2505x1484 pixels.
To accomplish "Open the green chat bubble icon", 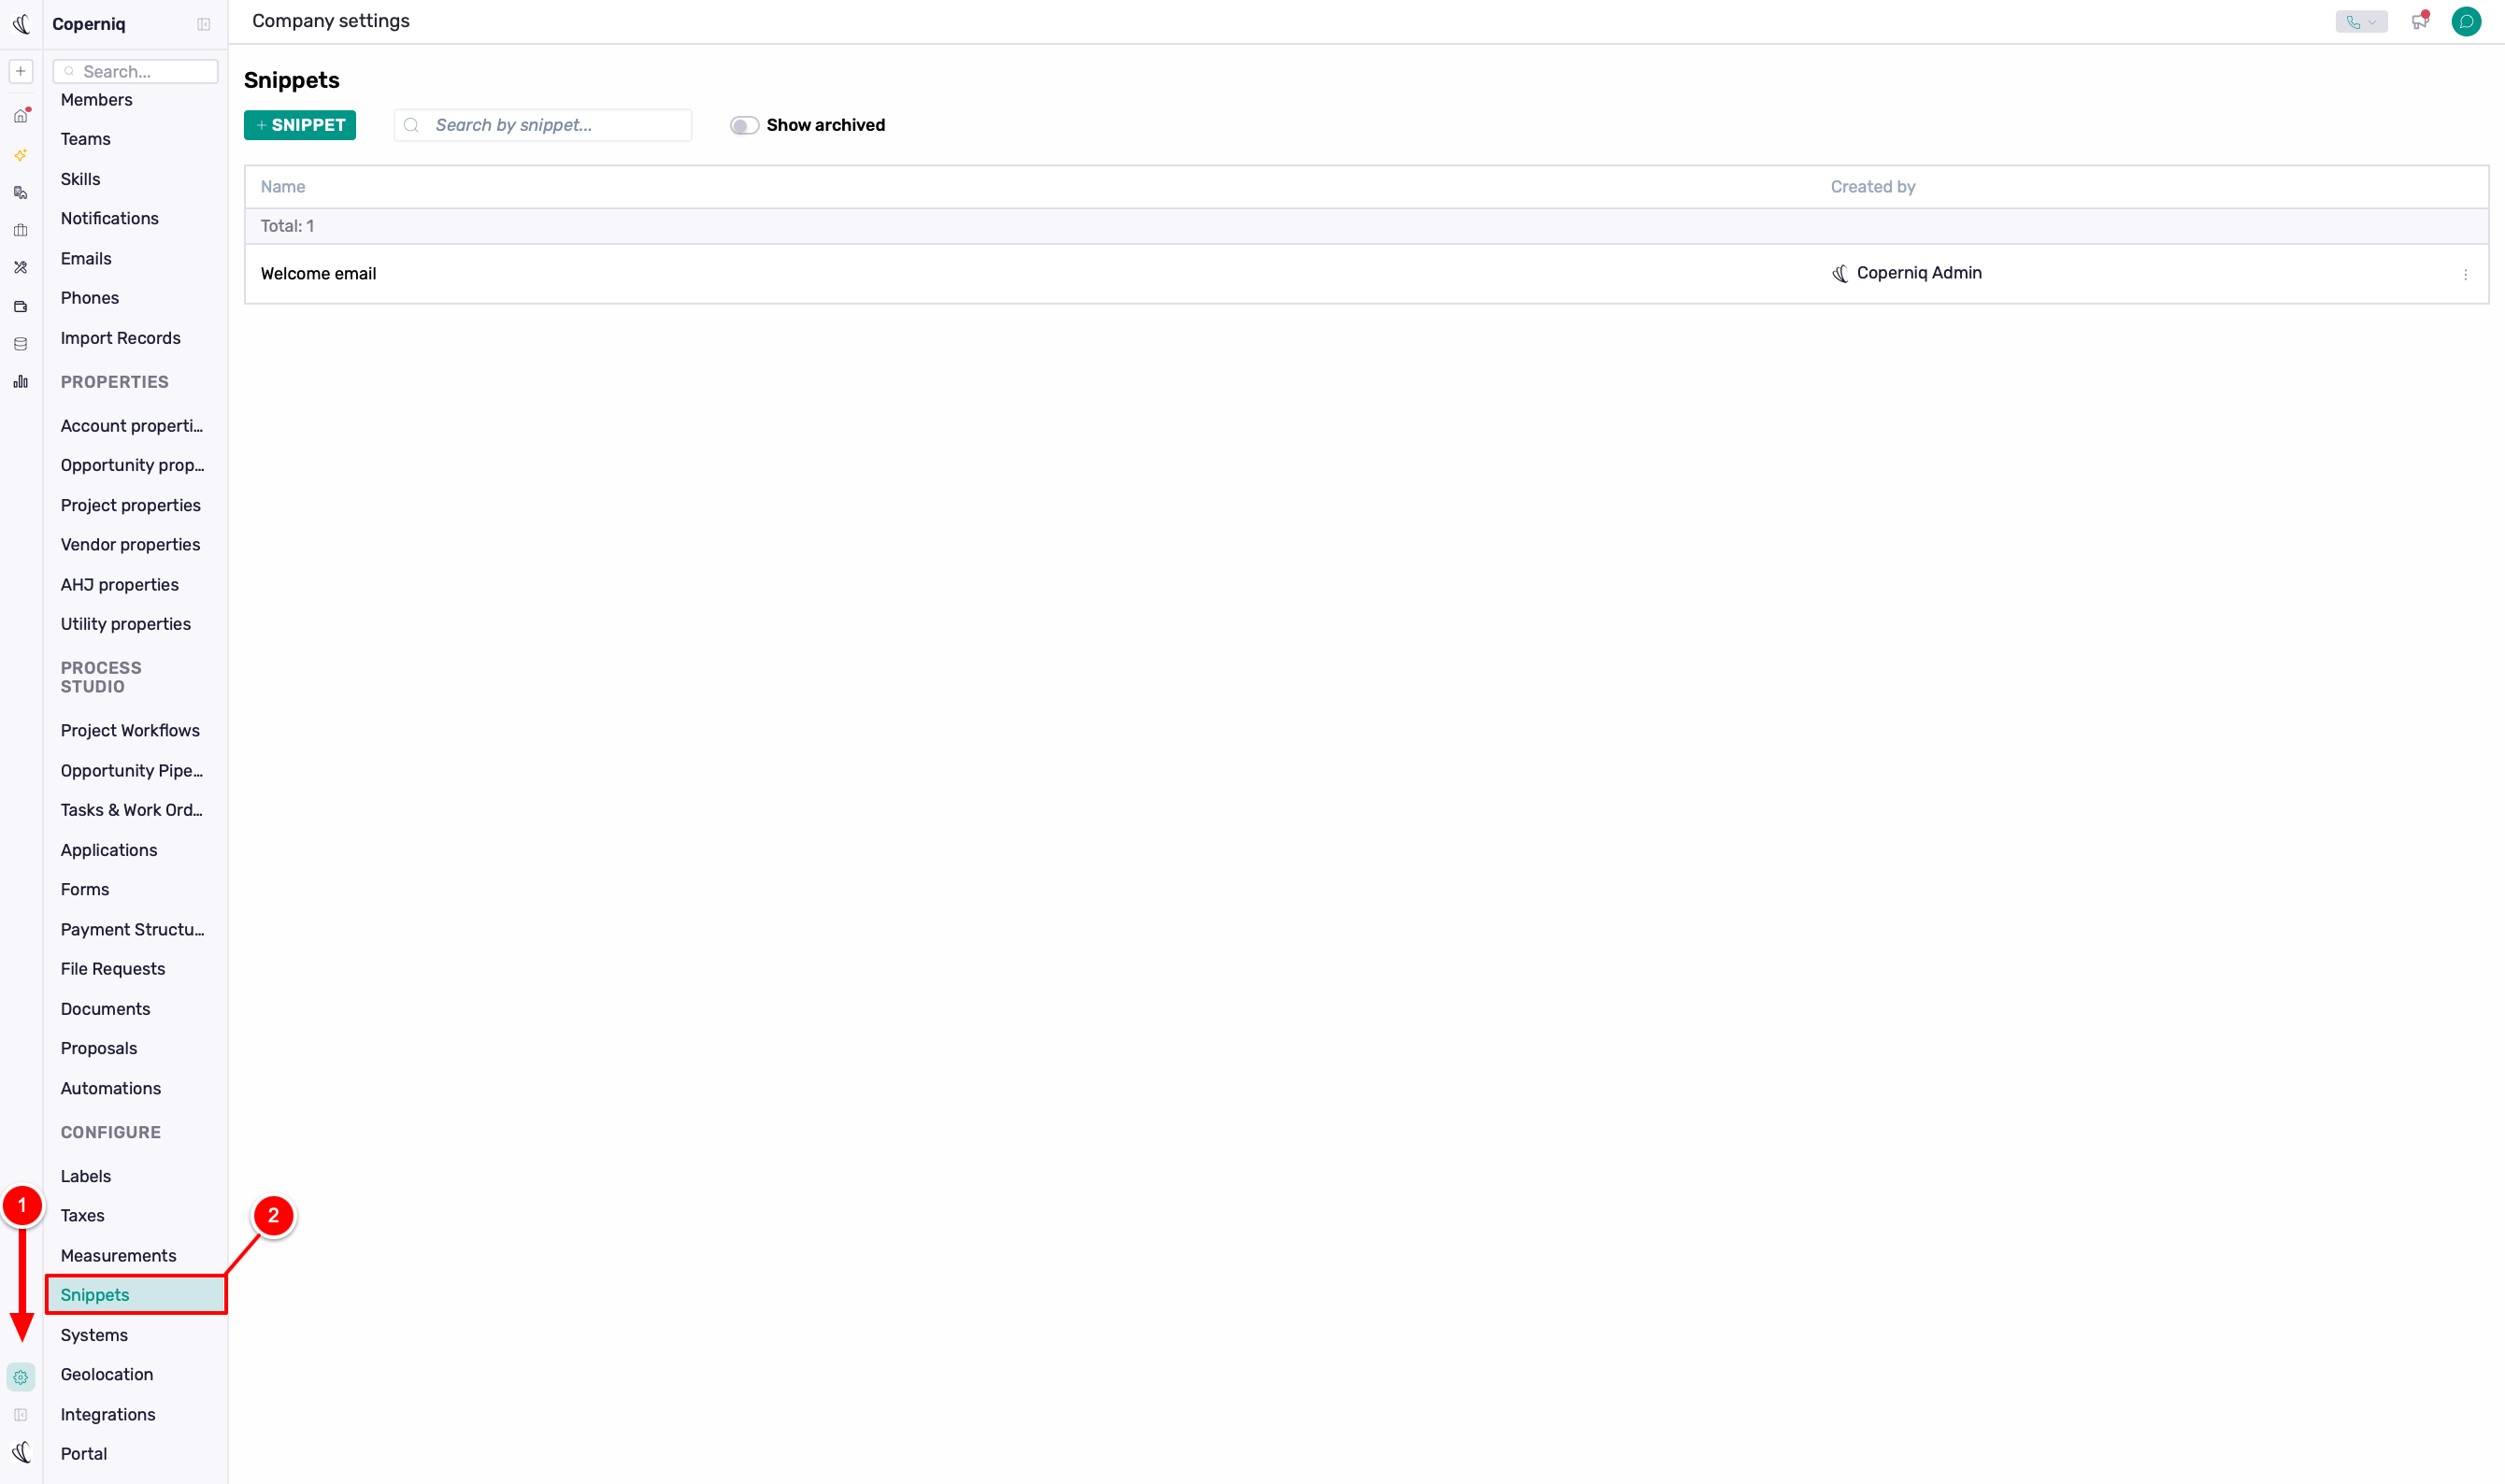I will [x=2466, y=21].
